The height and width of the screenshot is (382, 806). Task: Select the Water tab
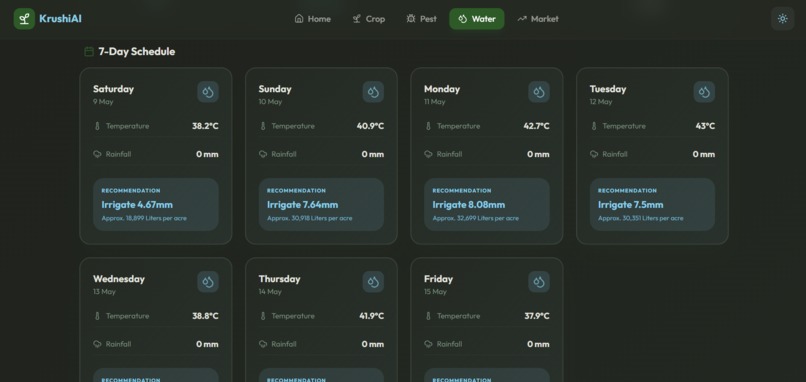coord(477,19)
